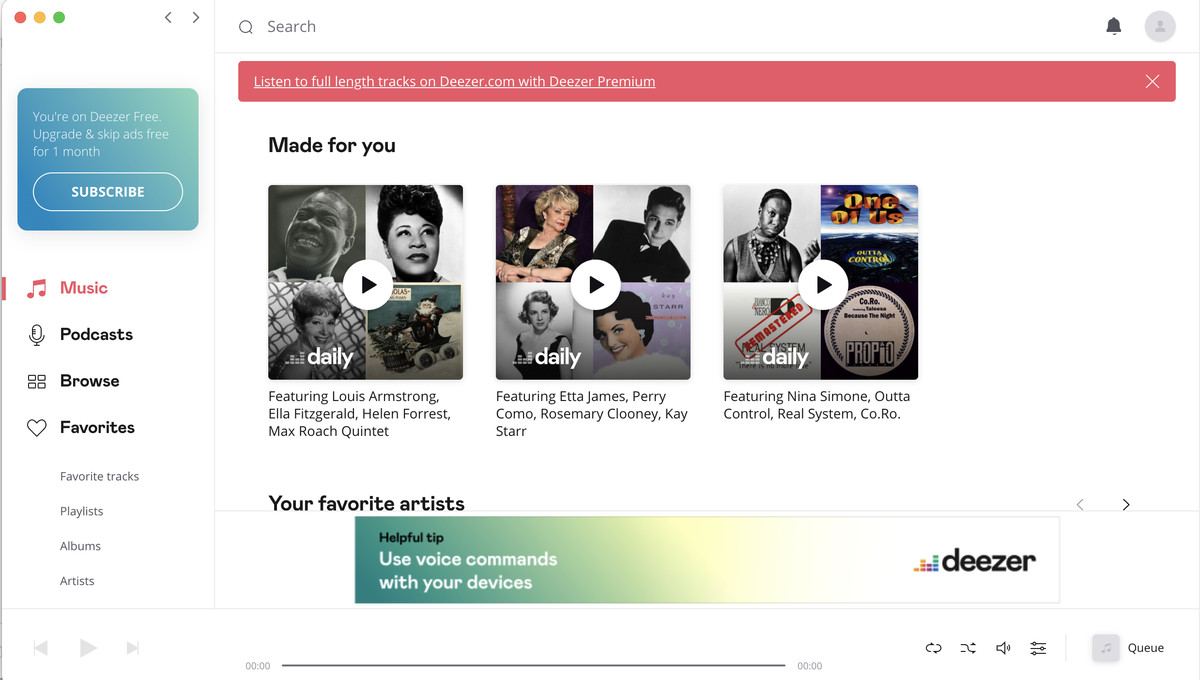This screenshot has height=680, width=1200.
Task: Open the Podcasts section
Action: [96, 334]
